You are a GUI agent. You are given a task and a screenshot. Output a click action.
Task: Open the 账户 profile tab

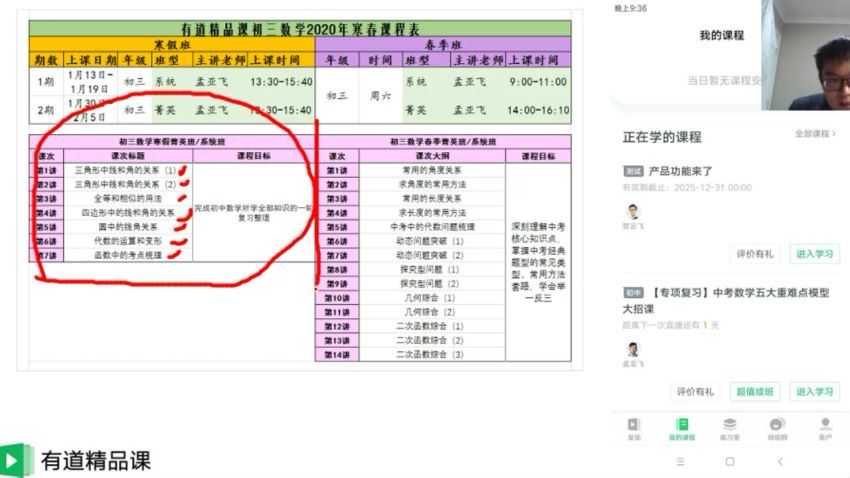(825, 428)
